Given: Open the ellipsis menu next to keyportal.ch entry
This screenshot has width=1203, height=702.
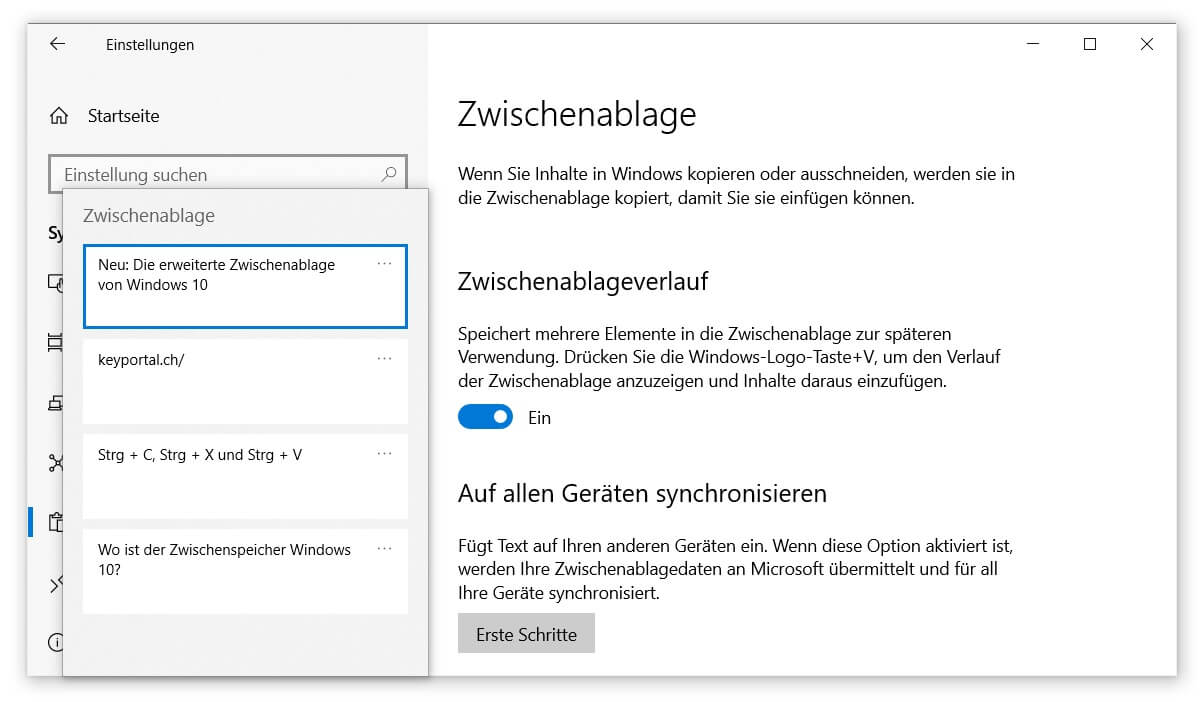Looking at the screenshot, I should [x=384, y=356].
